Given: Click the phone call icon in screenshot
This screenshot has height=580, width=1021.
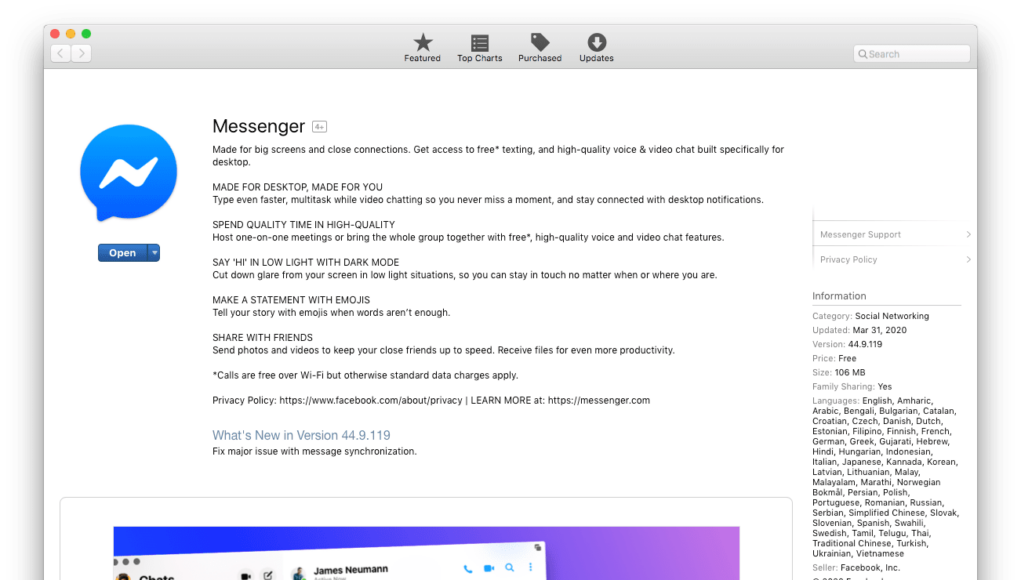Looking at the screenshot, I should click(468, 569).
